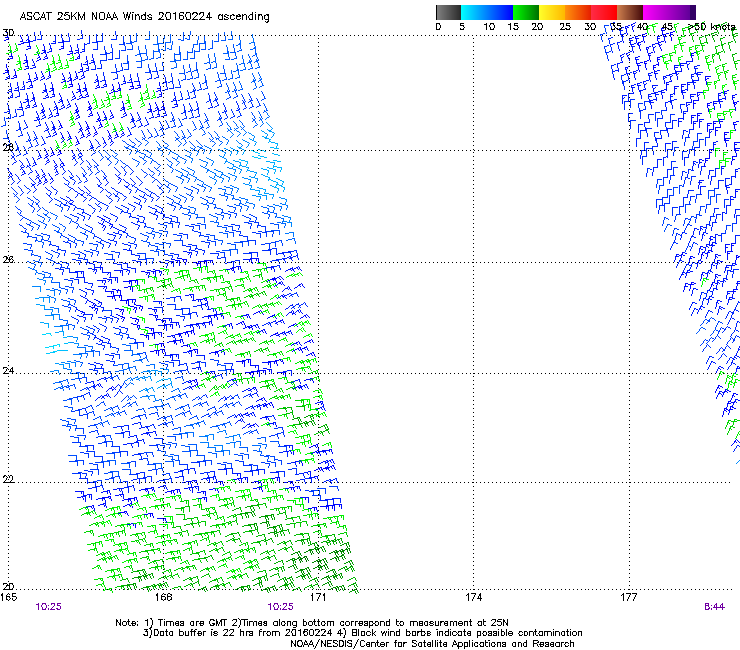The image size is (740, 650).
Task: Click the dark purple 45-50 legend segment
Action: click(682, 12)
